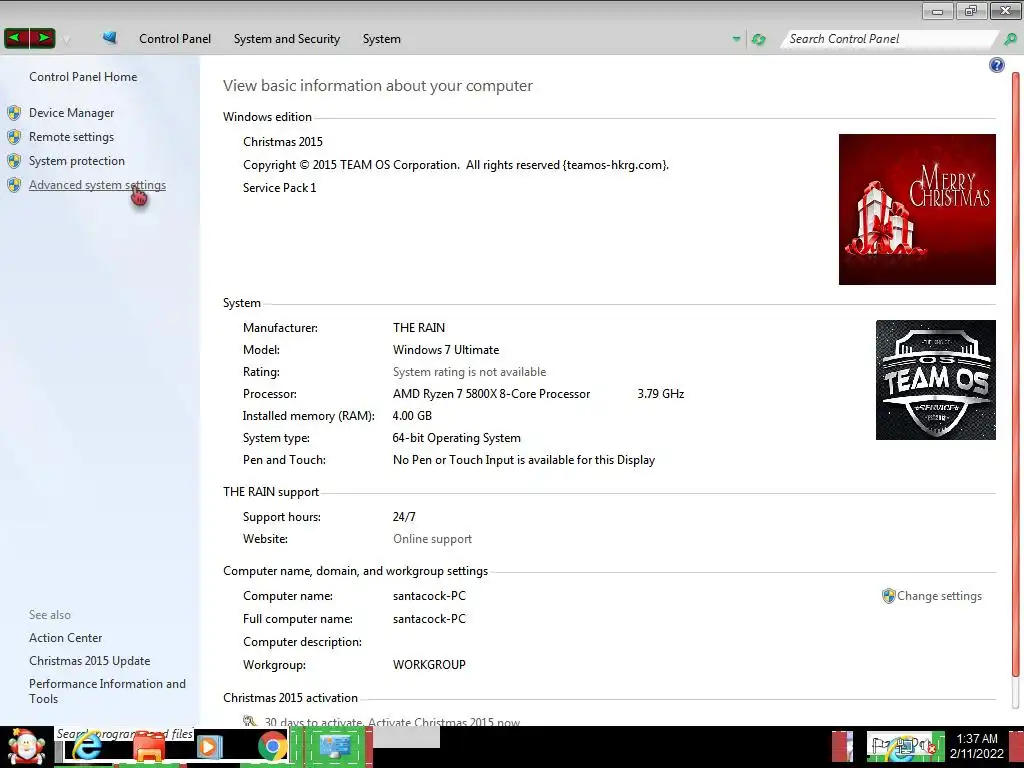Screen dimensions: 1024x768
Task: Click the WORKGROUP value
Action: pyautogui.click(x=429, y=665)
